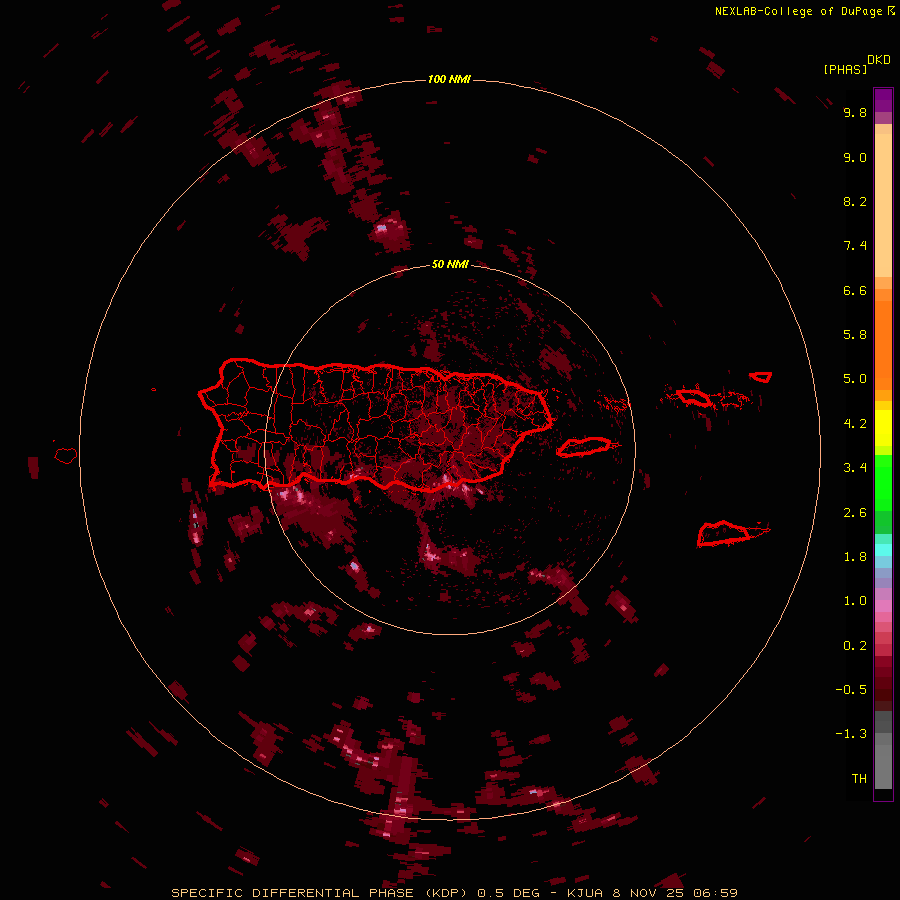This screenshot has width=900, height=900.
Task: Pick the cyan band near 1.8
Action: point(883,550)
